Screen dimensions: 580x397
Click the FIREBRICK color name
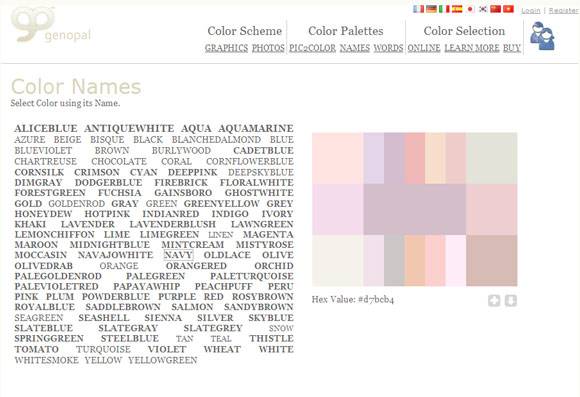[x=181, y=183]
